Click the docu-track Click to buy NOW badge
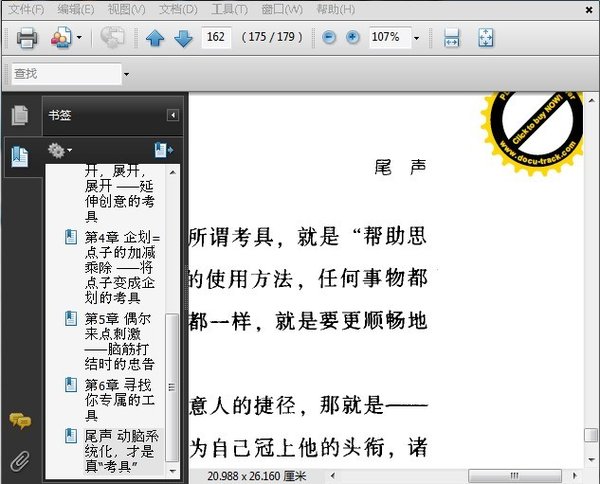The width and height of the screenshot is (600, 484). click(532, 132)
